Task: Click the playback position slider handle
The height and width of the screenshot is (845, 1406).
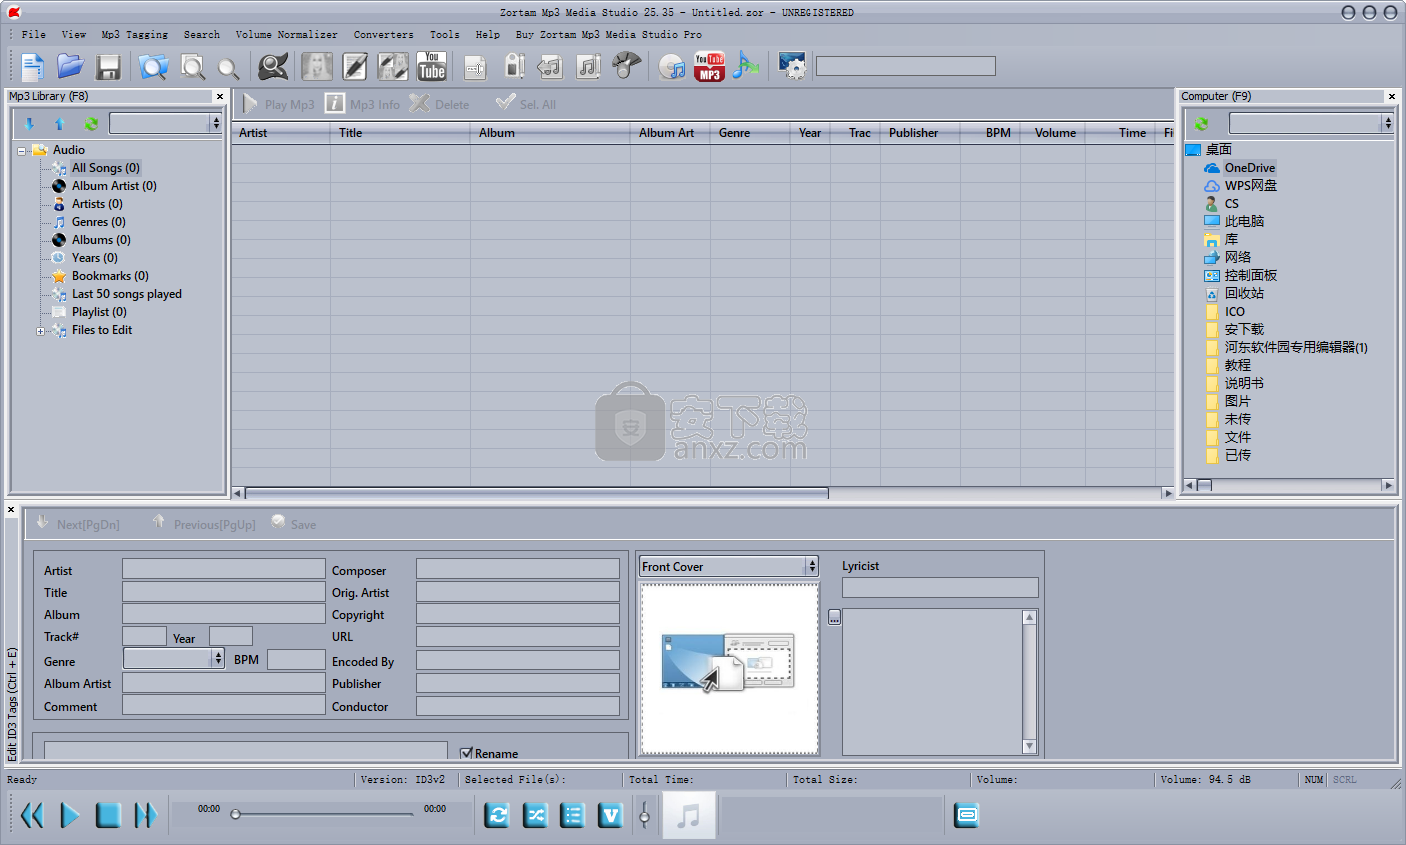Action: 236,814
